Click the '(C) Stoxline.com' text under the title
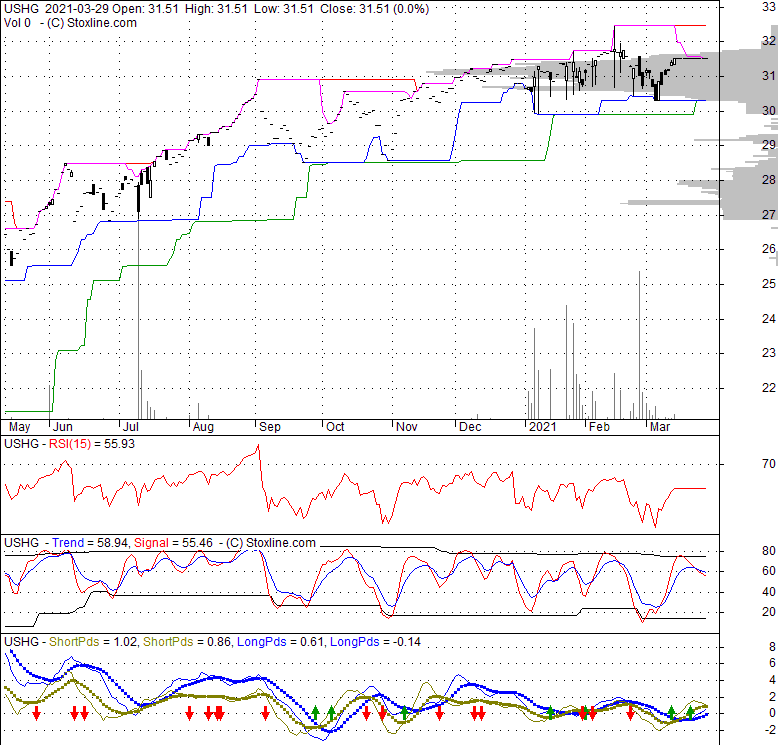The image size is (780, 745). pos(92,23)
